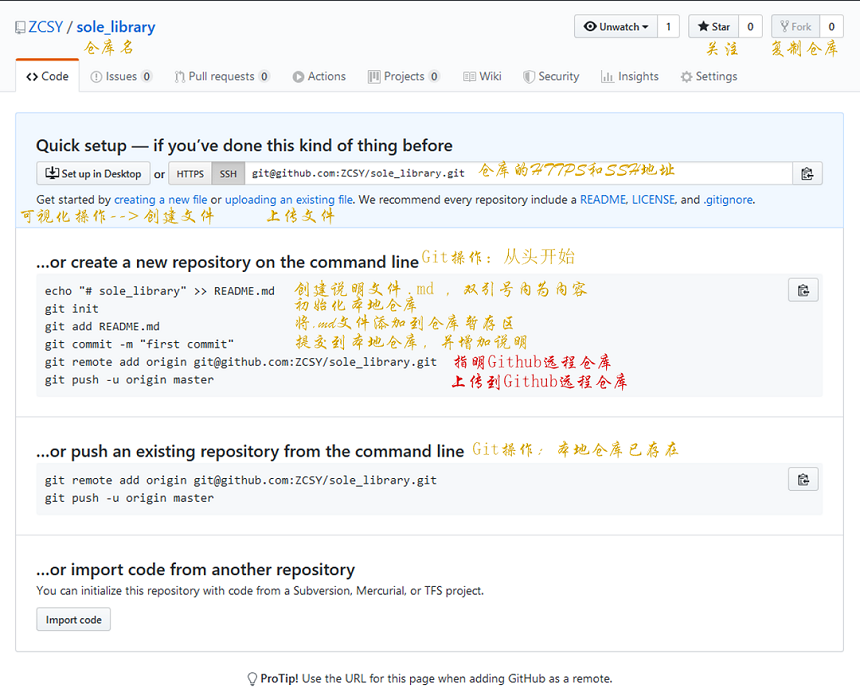
Task: Open the .gitignore link
Action: 728,200
